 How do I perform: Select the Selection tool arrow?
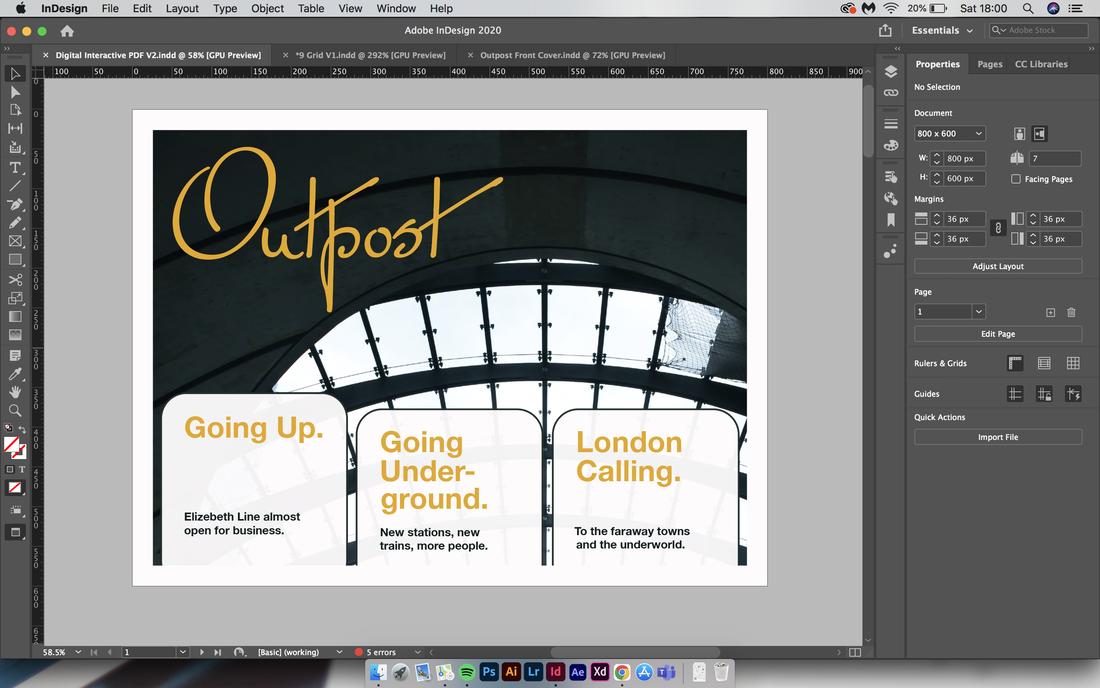click(x=15, y=74)
